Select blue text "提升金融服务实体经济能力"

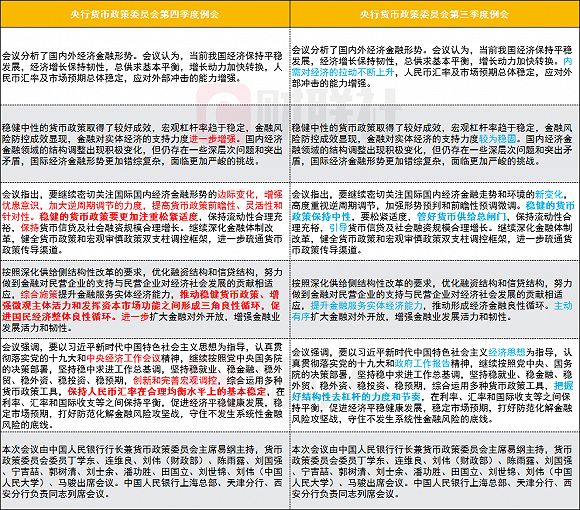coord(367,306)
